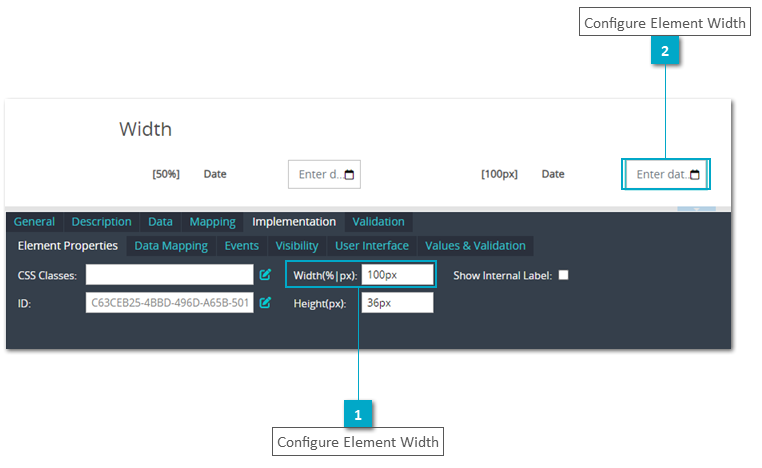Select the Data tab
Viewport: 762px width, 468px height.
tap(160, 222)
